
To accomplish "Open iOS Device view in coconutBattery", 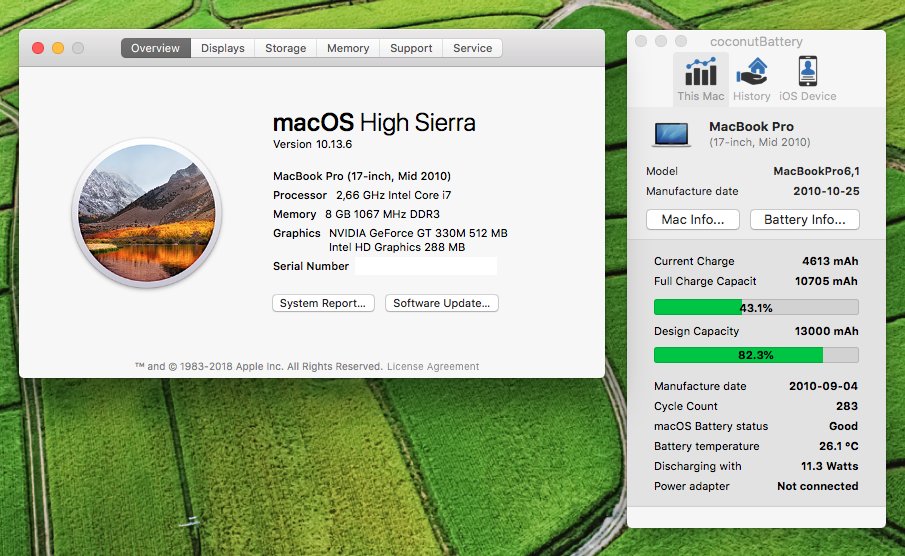I will point(807,79).
